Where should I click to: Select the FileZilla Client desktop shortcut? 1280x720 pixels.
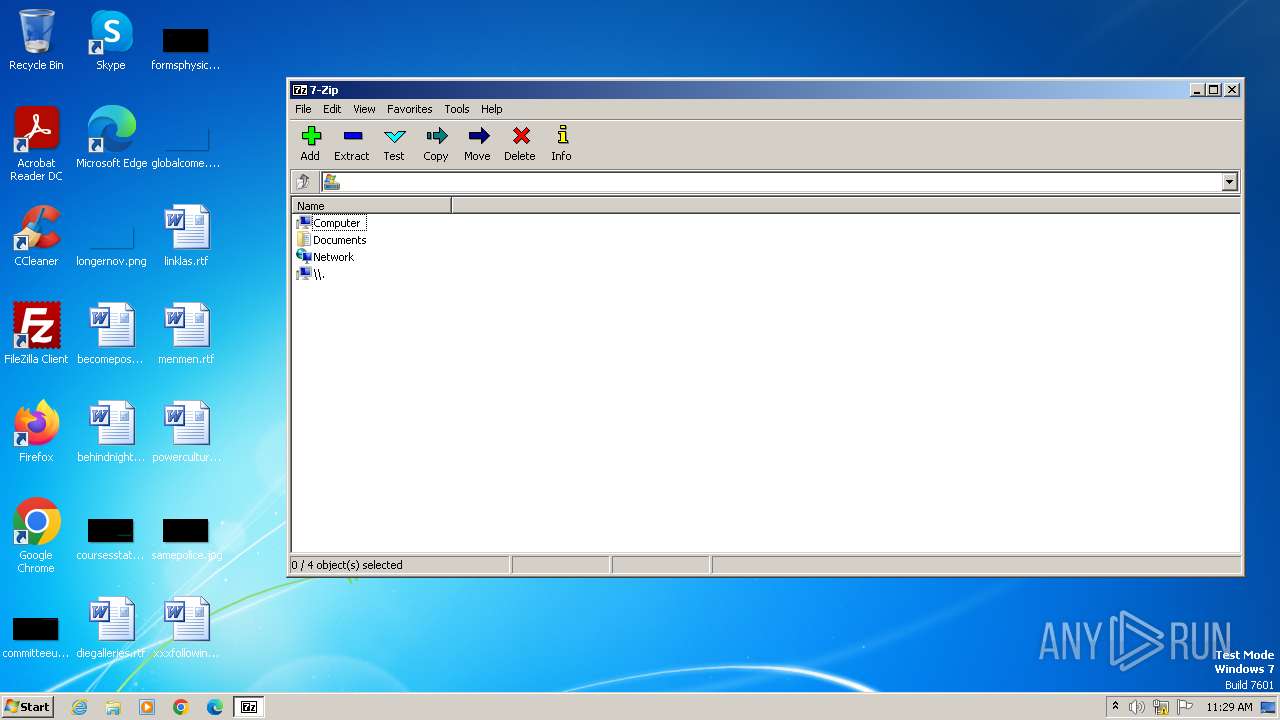tap(36, 334)
